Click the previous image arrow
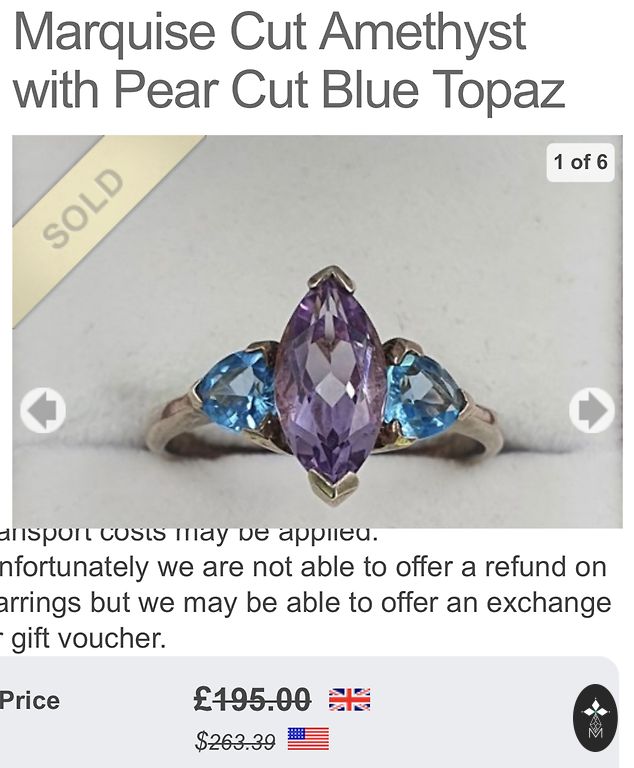Viewport: 634px width, 768px height. tap(43, 410)
